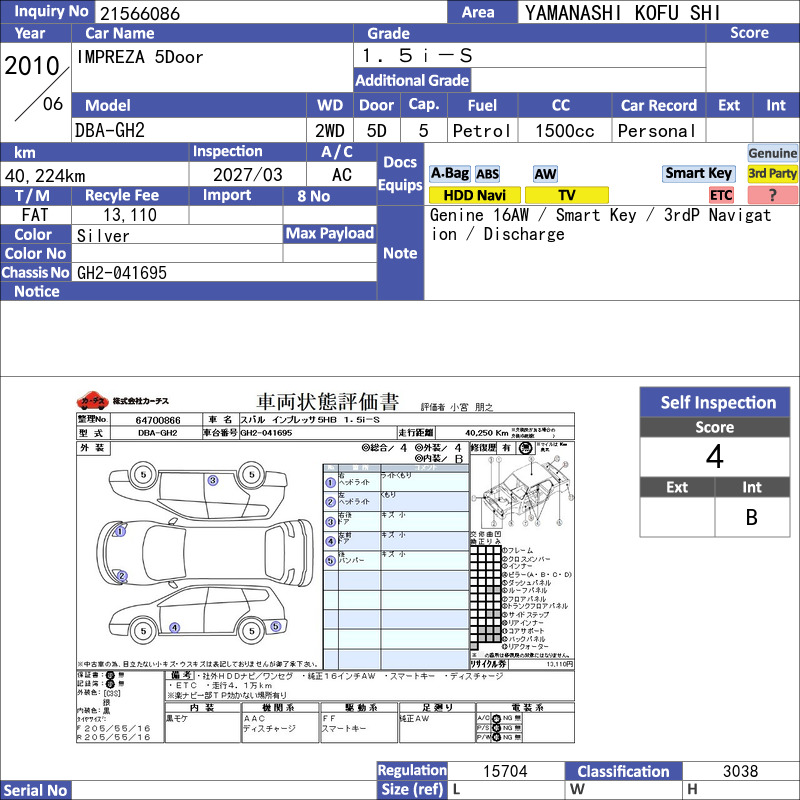Image resolution: width=800 pixels, height=800 pixels.
Task: Click circled number 2 in the damage list
Action: point(330,502)
